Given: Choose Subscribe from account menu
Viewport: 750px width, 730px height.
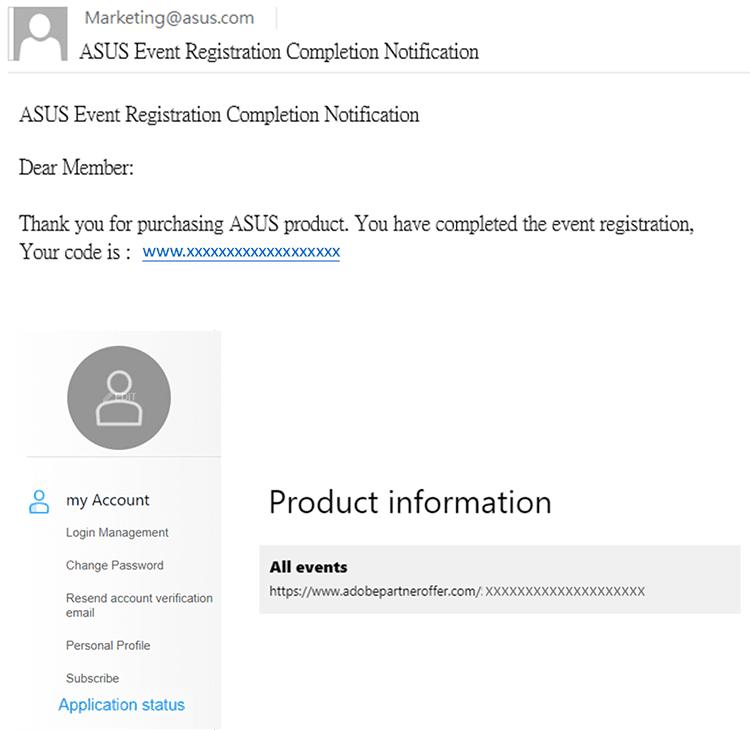Looking at the screenshot, I should click(x=92, y=678).
